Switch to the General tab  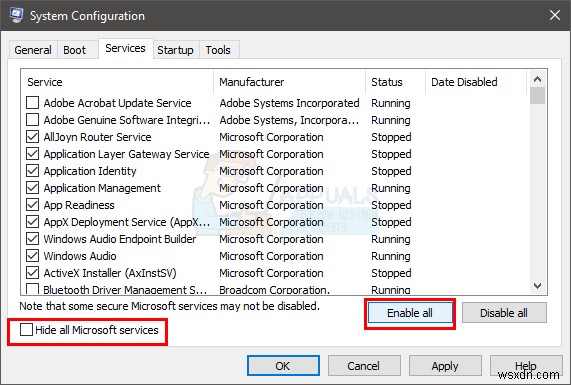[x=33, y=50]
